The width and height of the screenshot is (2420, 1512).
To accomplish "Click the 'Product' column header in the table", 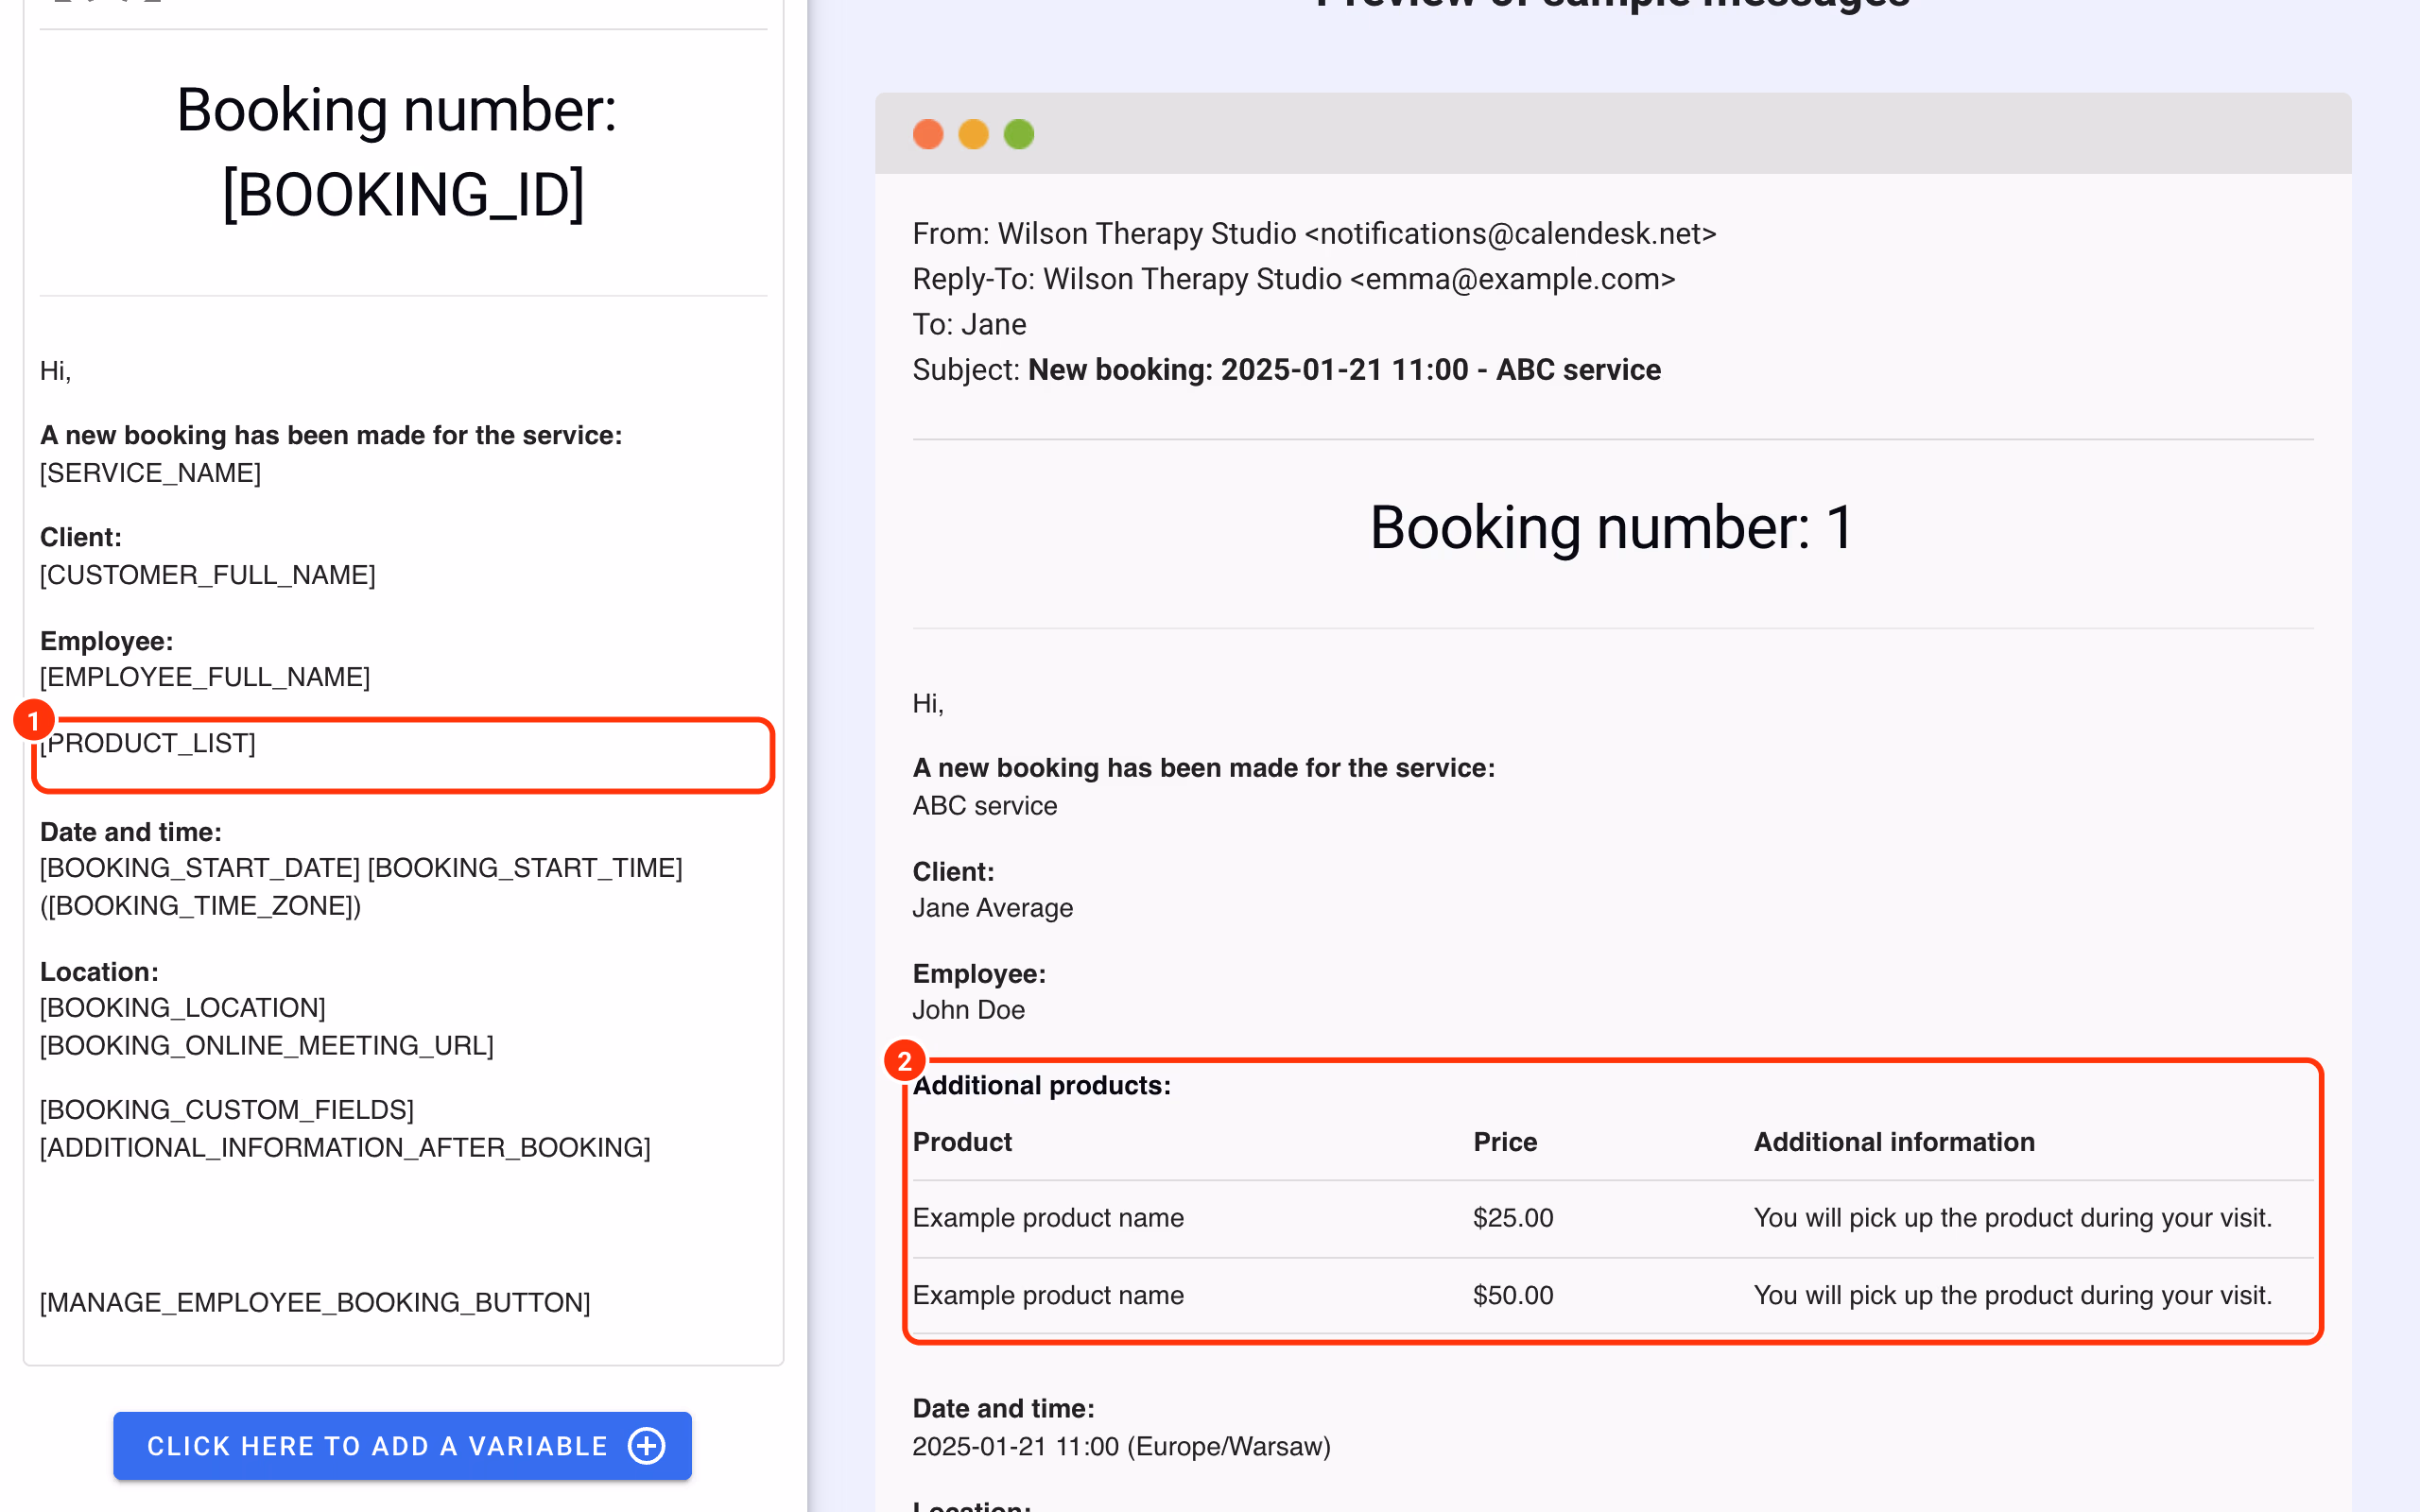I will [962, 1142].
